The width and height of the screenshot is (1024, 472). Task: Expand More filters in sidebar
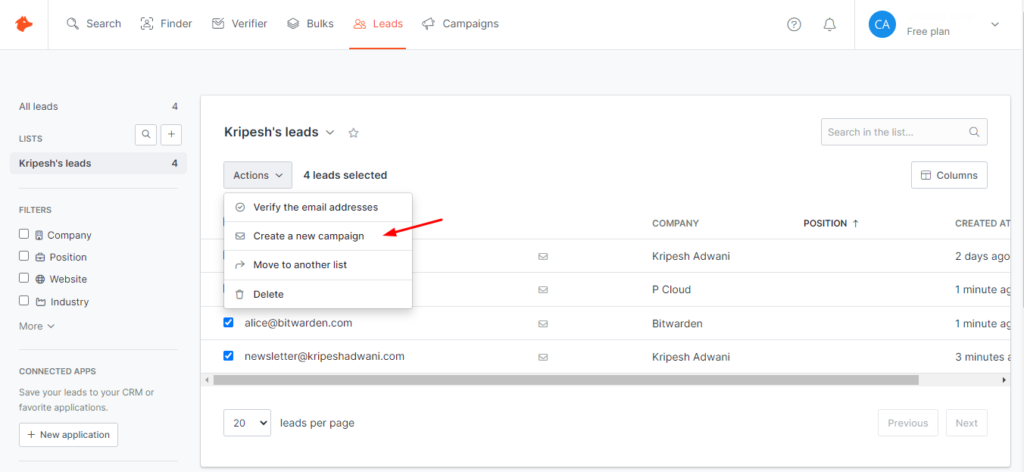point(36,326)
